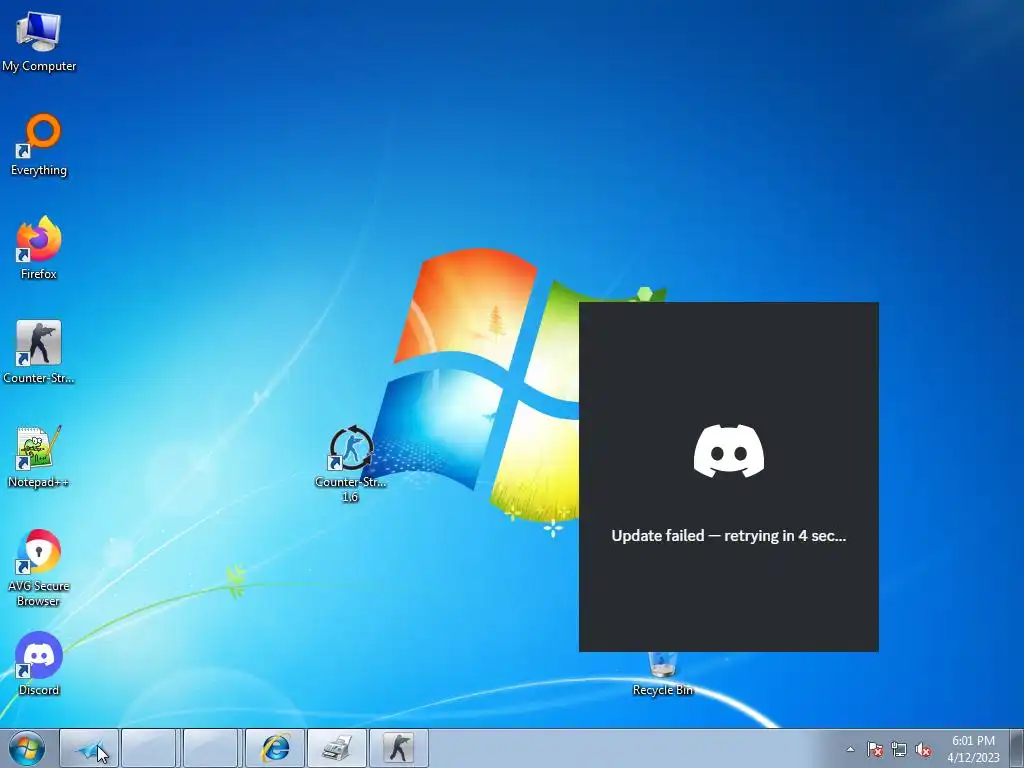Click the Show desktop strip at taskbar end

point(1017,748)
